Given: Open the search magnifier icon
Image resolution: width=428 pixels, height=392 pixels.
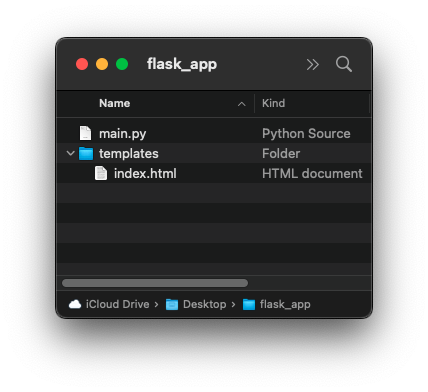Looking at the screenshot, I should point(344,64).
